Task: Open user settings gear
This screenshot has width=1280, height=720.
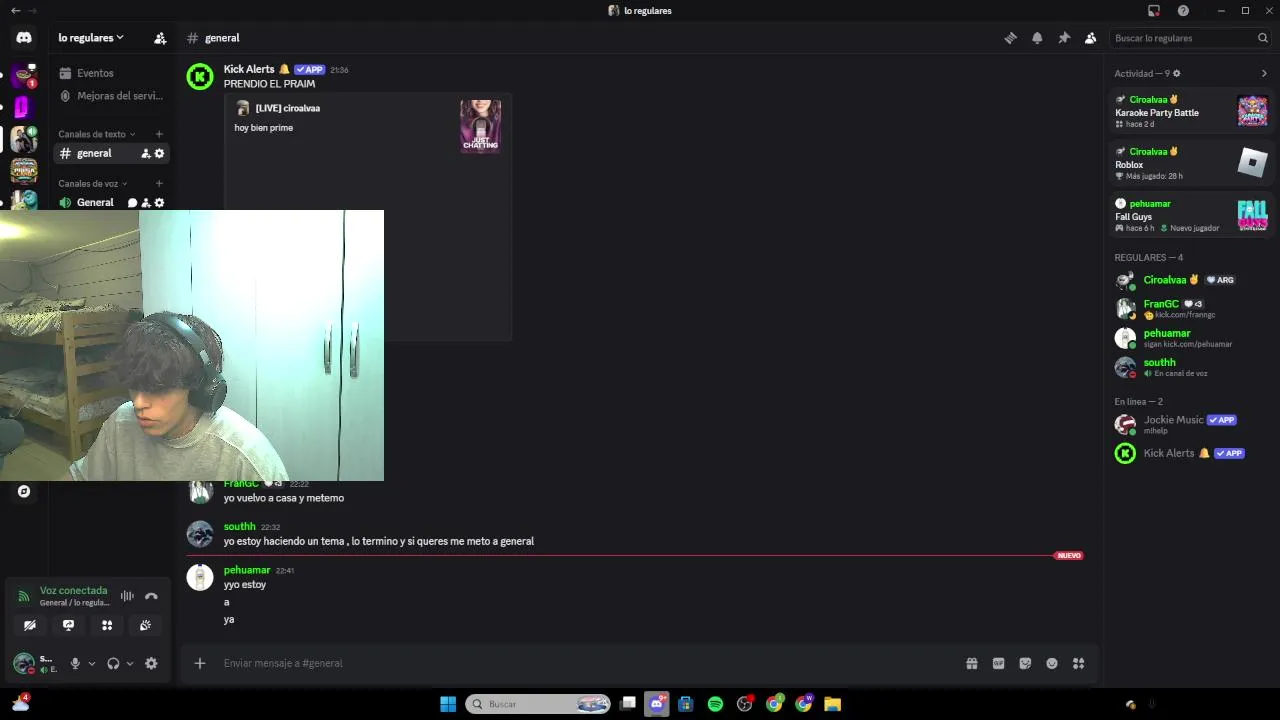Action: tap(151, 663)
